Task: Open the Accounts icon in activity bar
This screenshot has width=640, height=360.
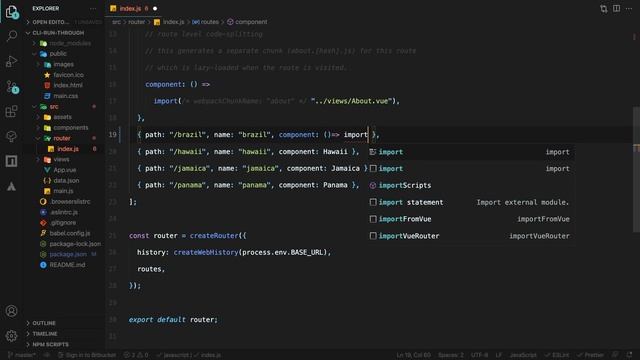Action: [x=11, y=311]
